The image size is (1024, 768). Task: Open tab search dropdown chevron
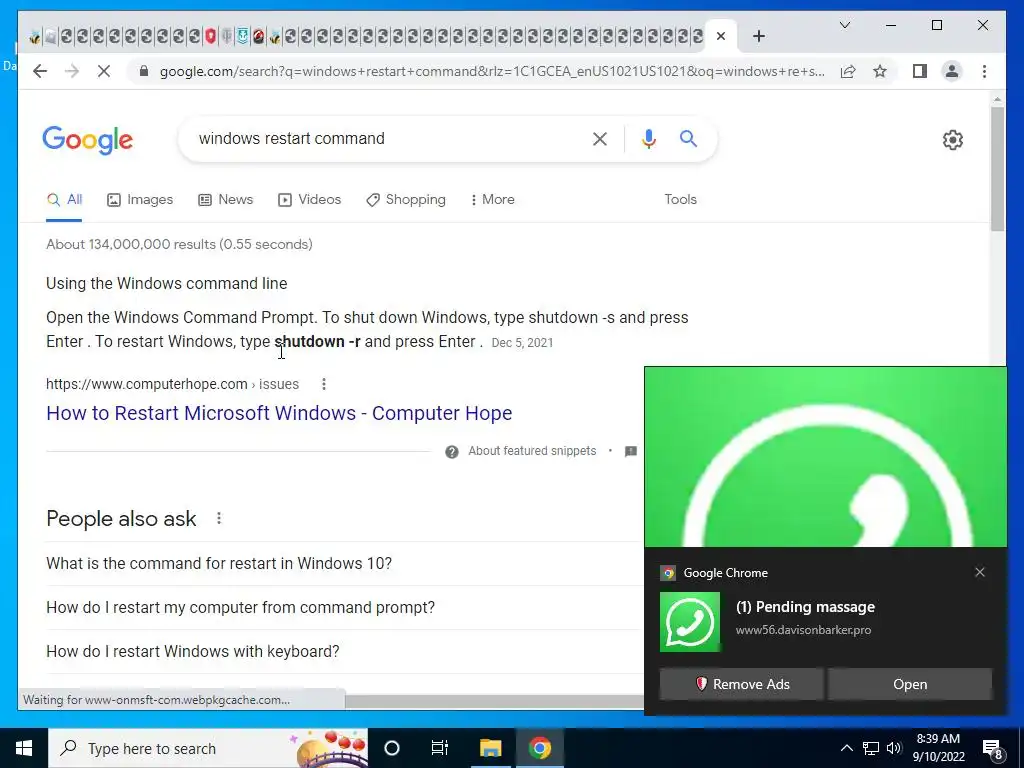tap(844, 25)
